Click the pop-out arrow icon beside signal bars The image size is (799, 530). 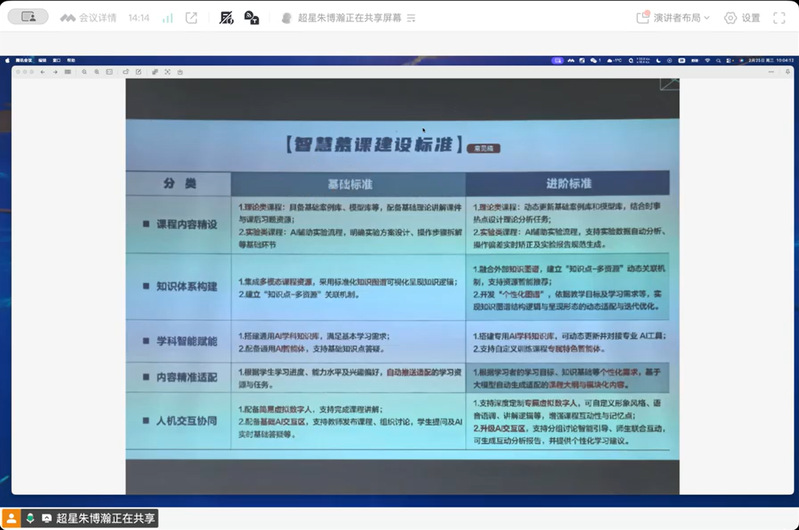pyautogui.click(x=191, y=18)
